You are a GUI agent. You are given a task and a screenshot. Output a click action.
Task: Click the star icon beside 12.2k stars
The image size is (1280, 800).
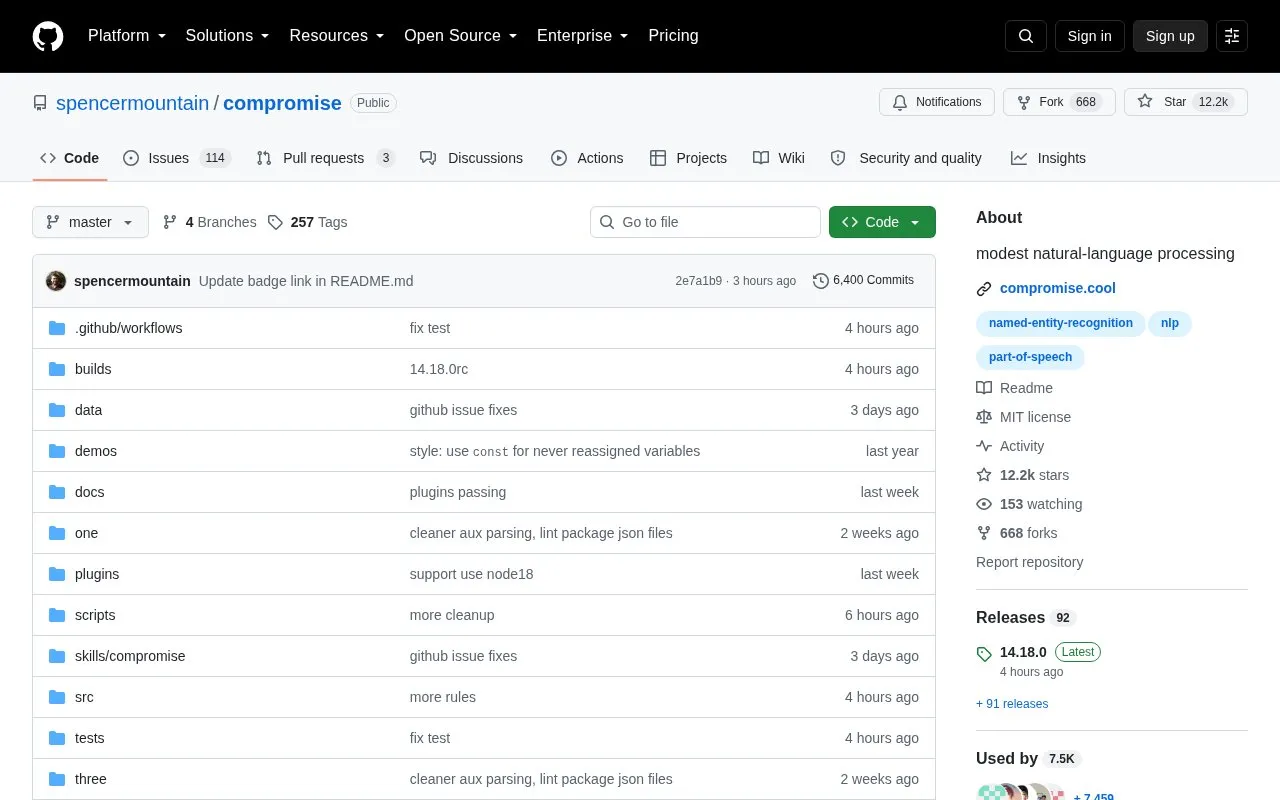click(x=984, y=475)
